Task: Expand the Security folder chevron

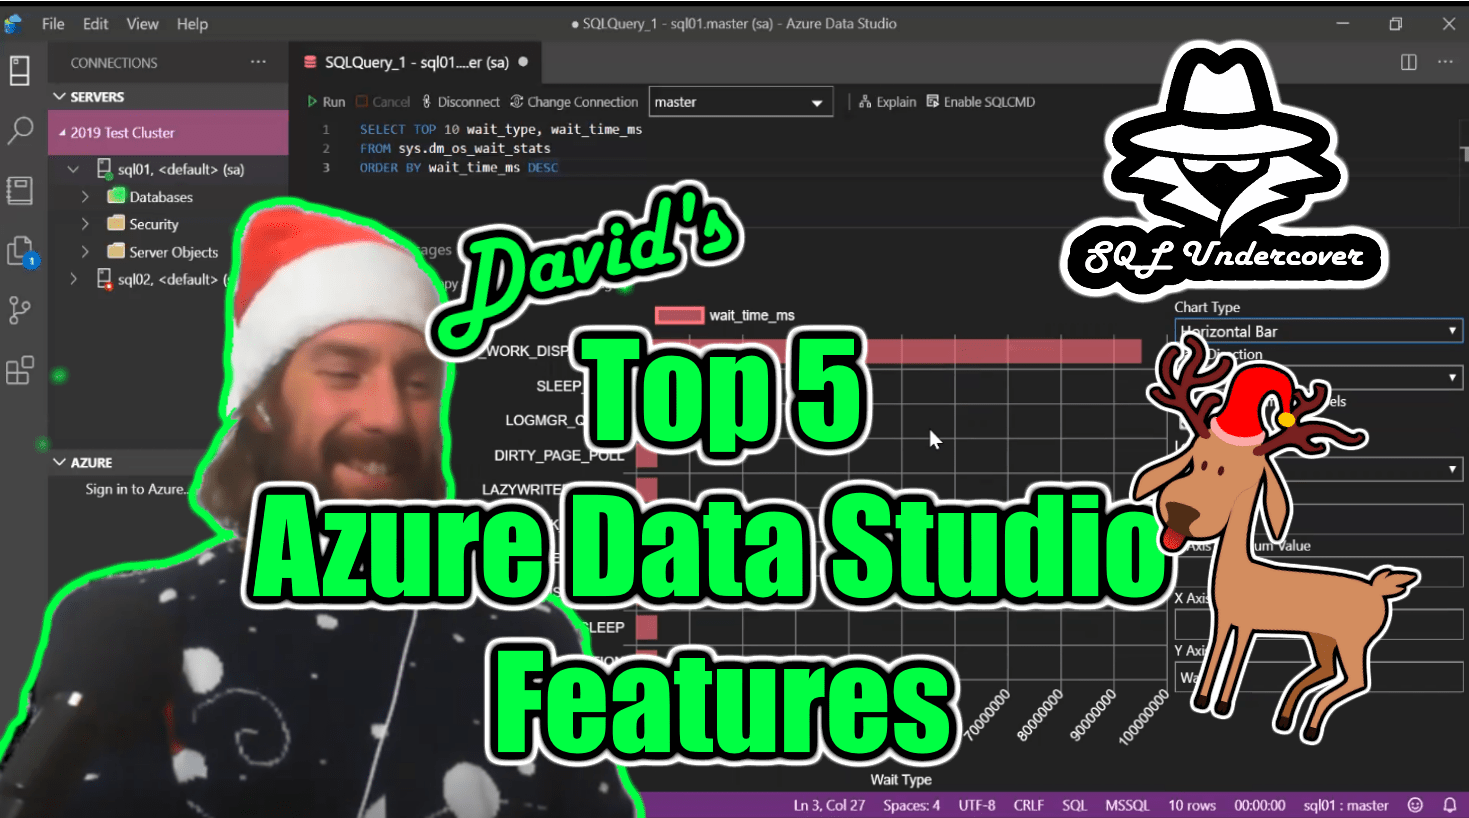Action: click(86, 224)
